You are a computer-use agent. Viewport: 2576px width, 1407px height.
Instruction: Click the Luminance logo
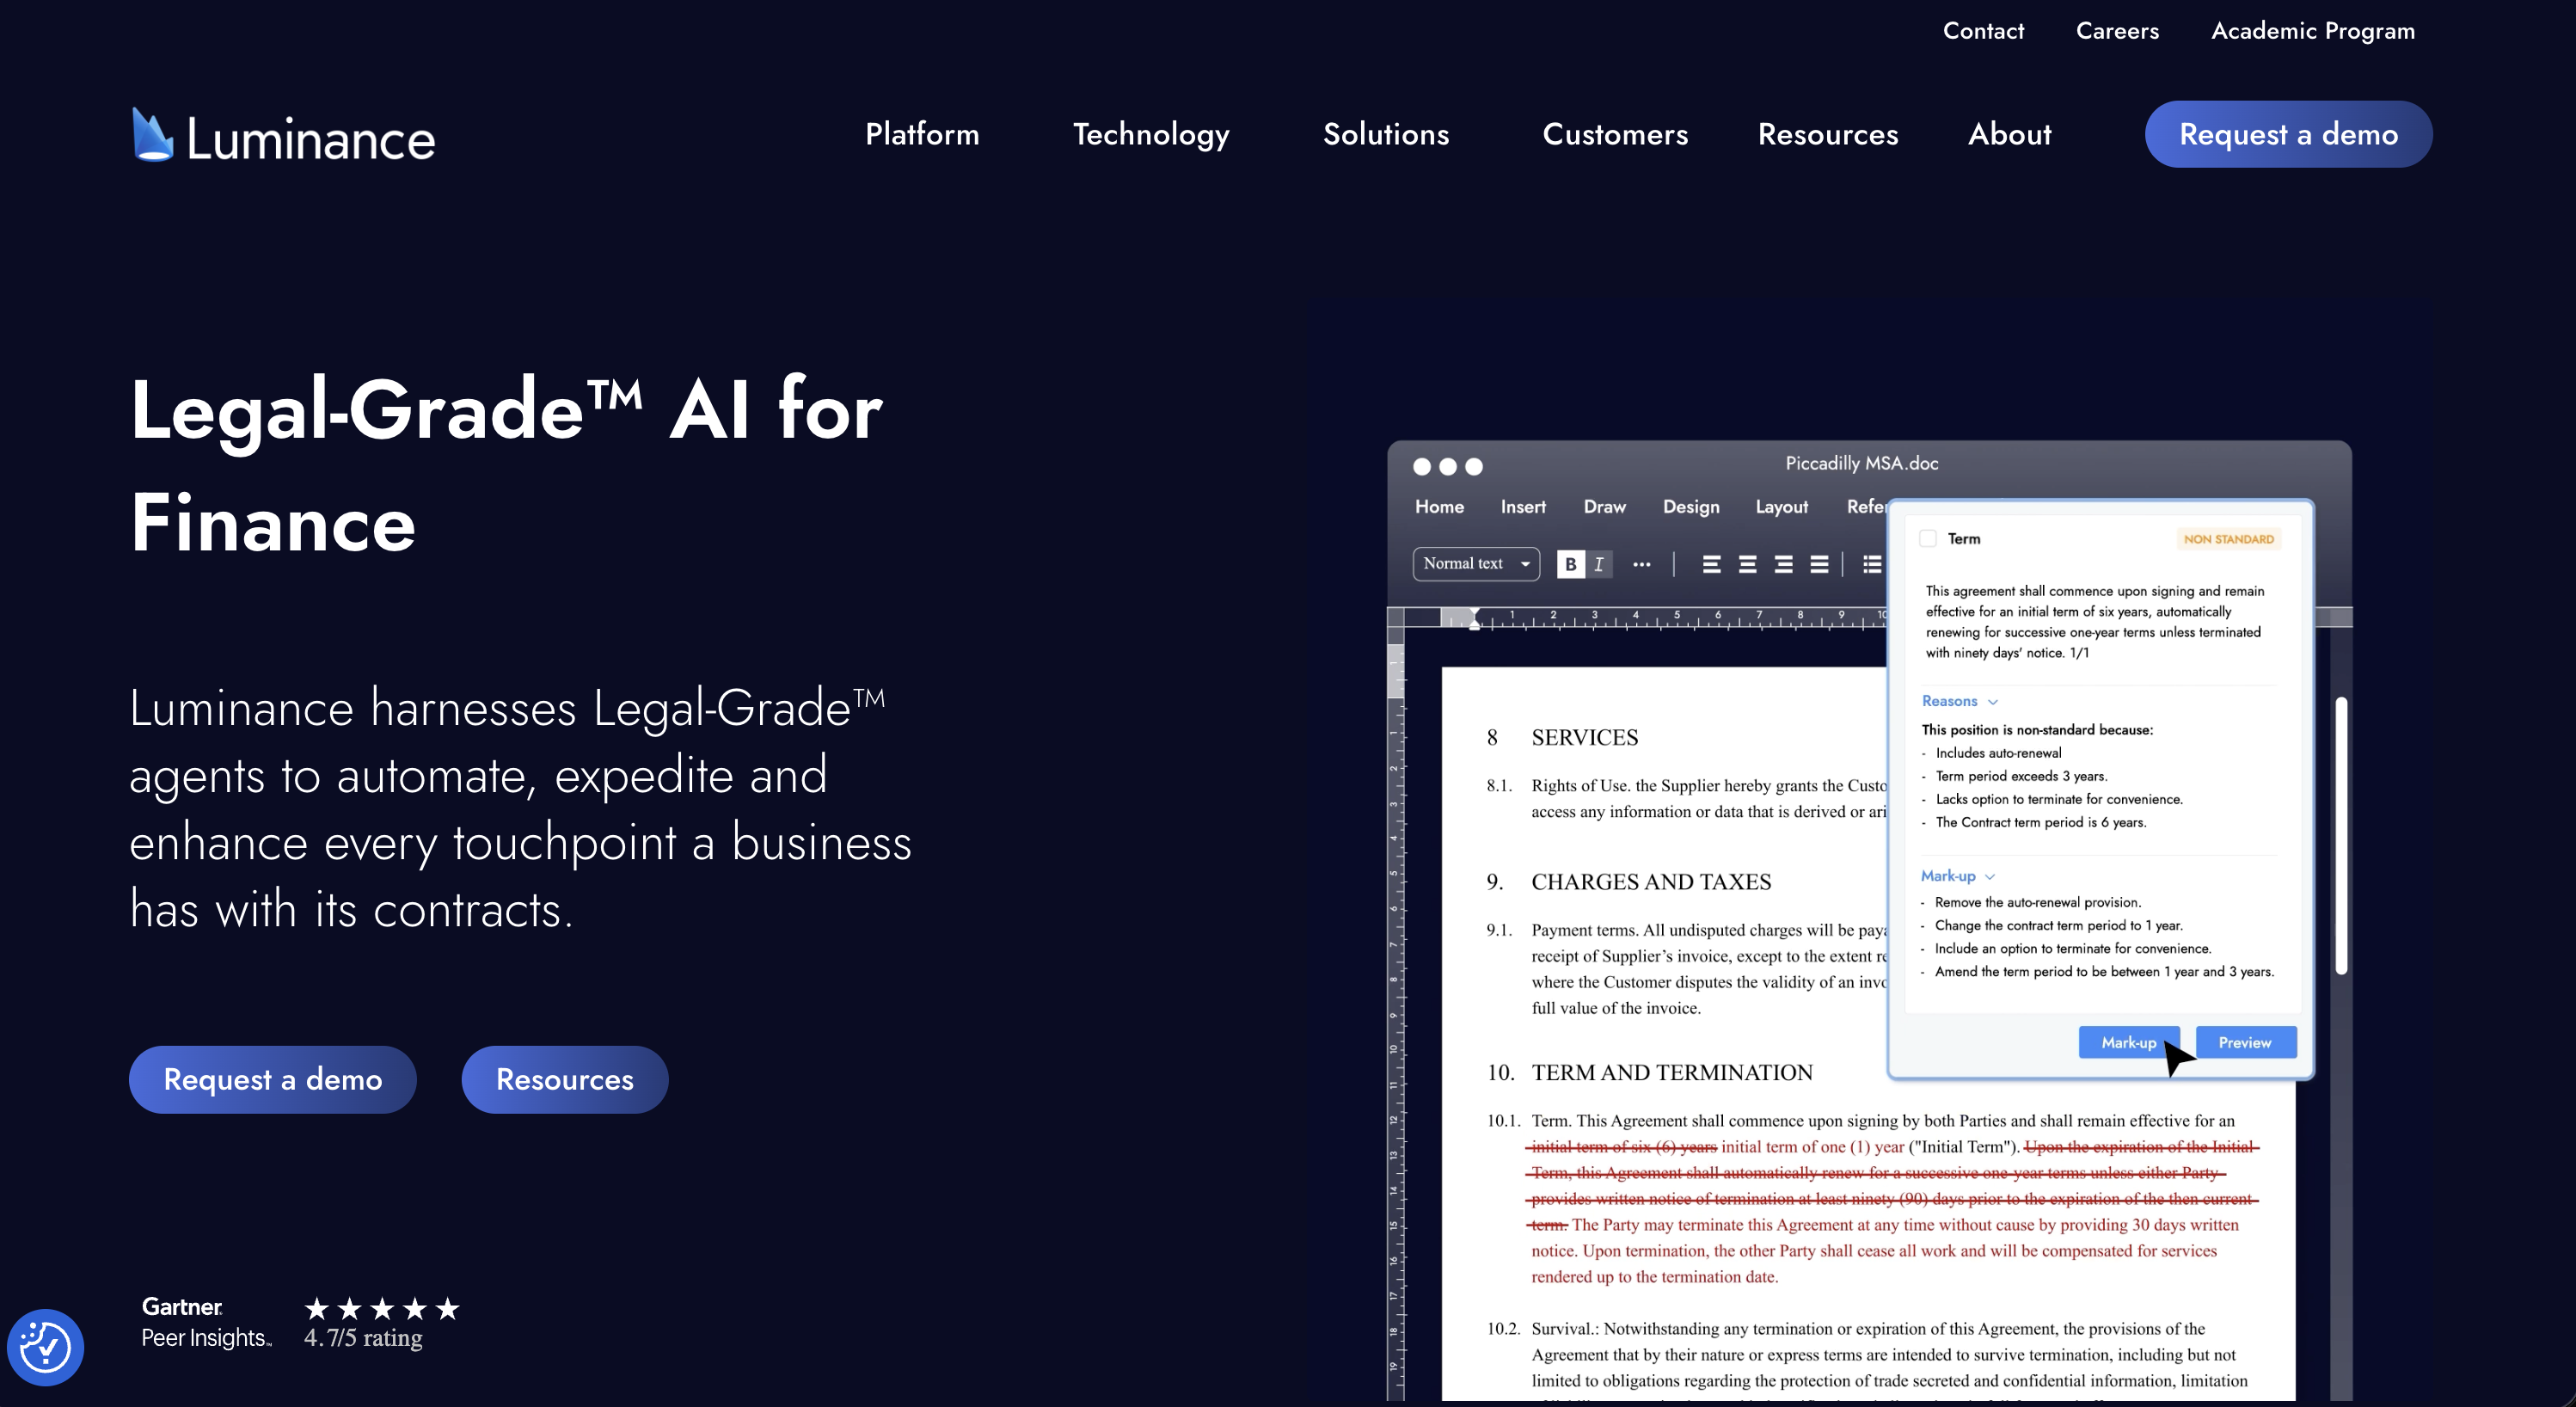(284, 135)
